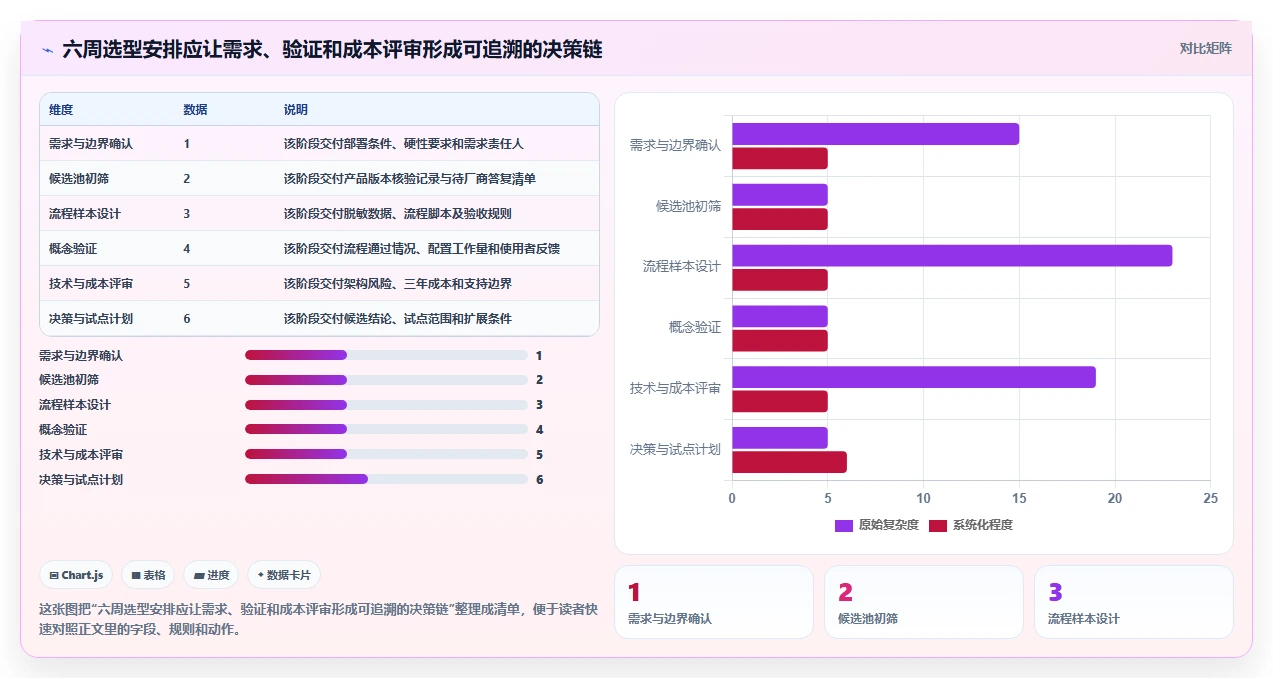Click the progress bar for 决策与试点计划
Viewport: 1273px width, 678px height.
386,479
